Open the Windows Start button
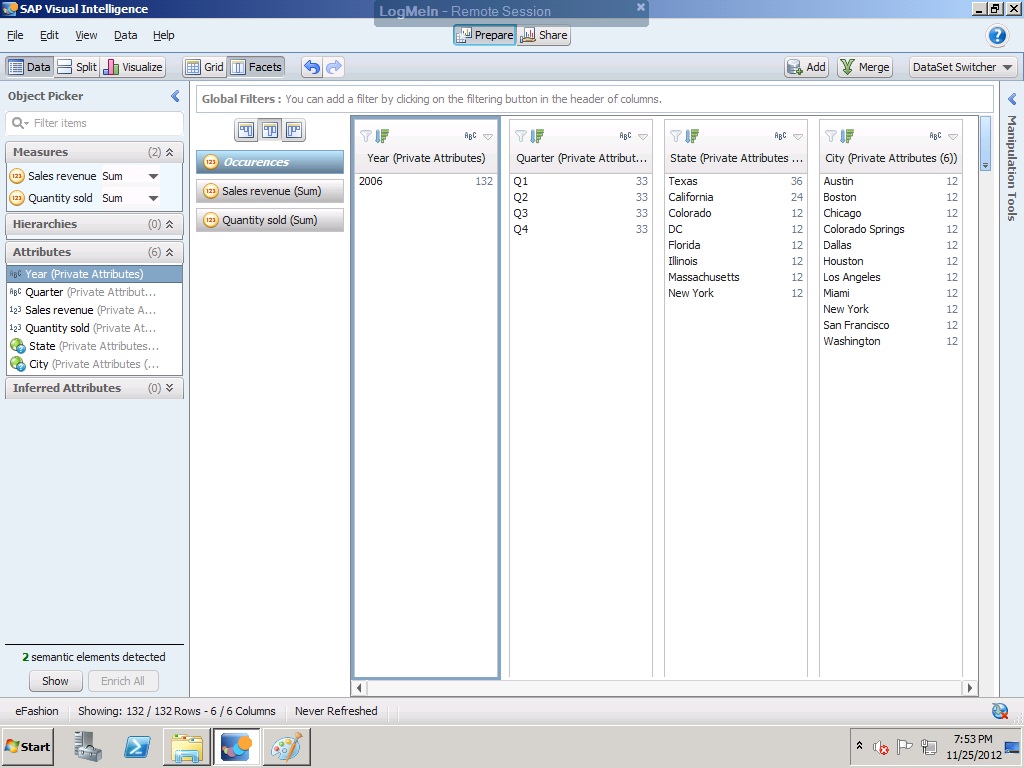This screenshot has width=1024, height=768. tap(27, 746)
